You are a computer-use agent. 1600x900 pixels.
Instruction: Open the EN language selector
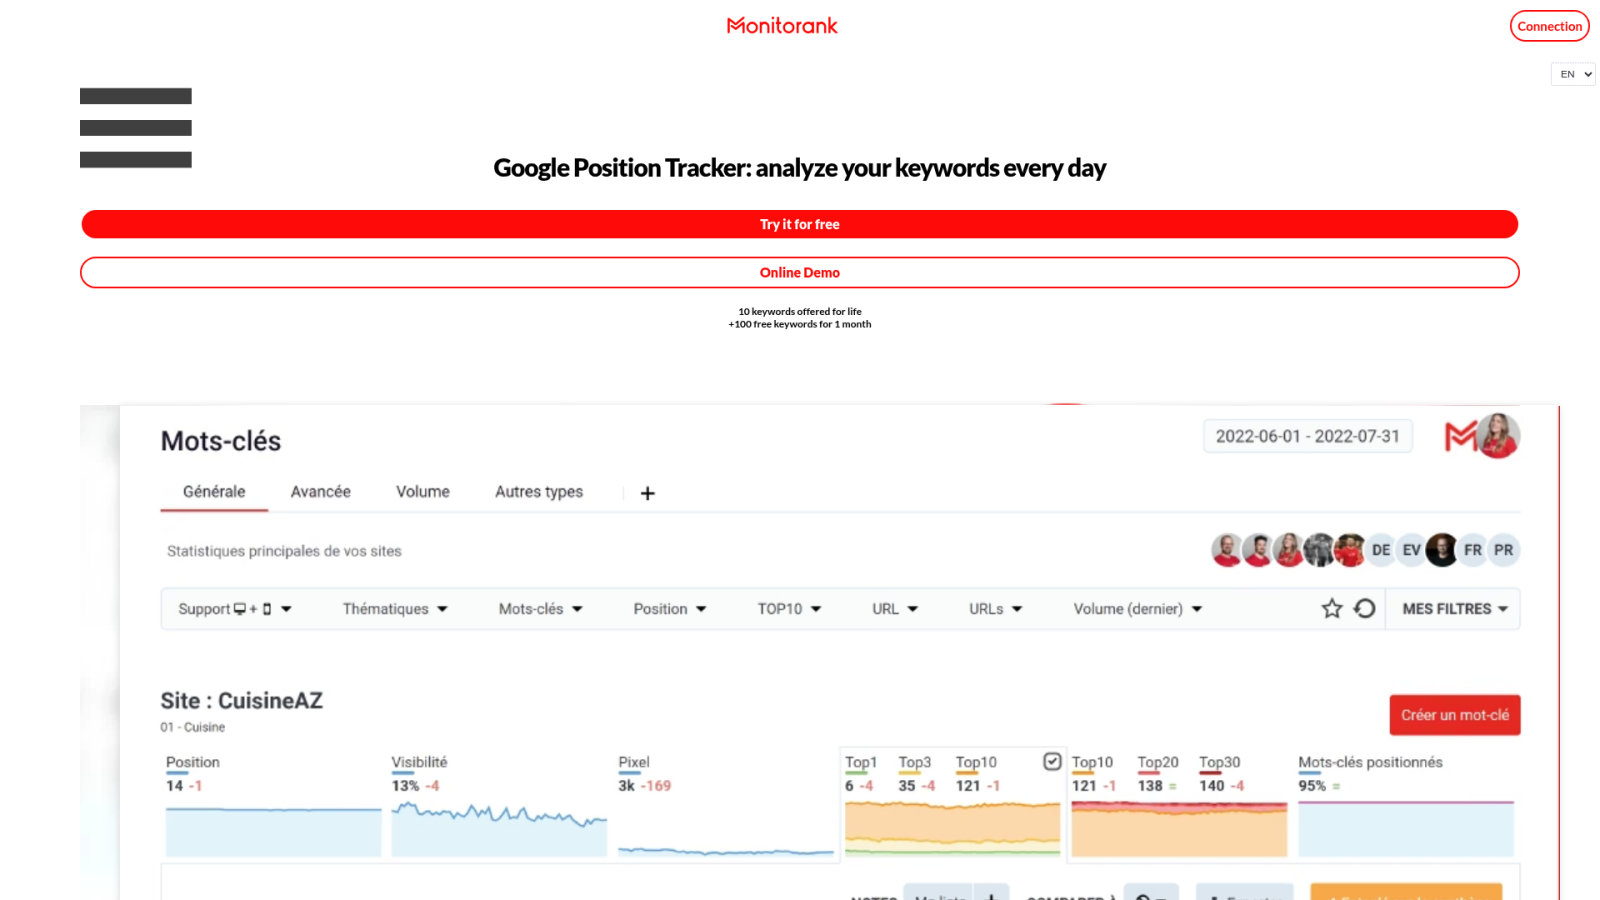click(x=1573, y=74)
